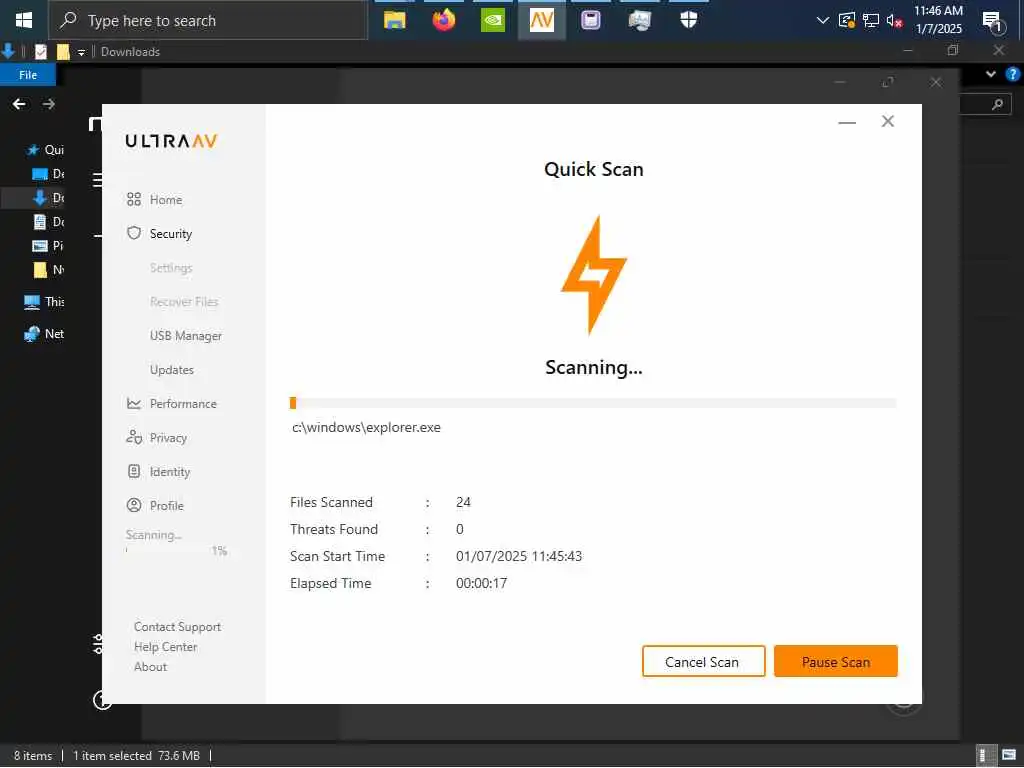
Task: Click the Threats Found label
Action: 334,530
